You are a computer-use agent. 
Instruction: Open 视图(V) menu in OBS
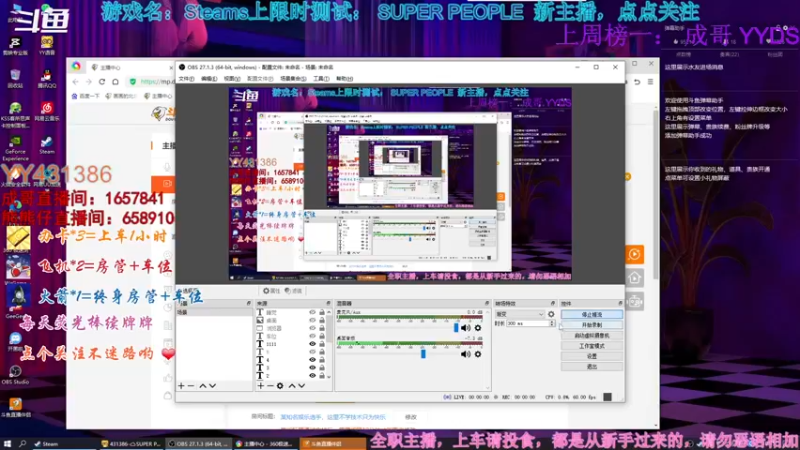(232, 79)
